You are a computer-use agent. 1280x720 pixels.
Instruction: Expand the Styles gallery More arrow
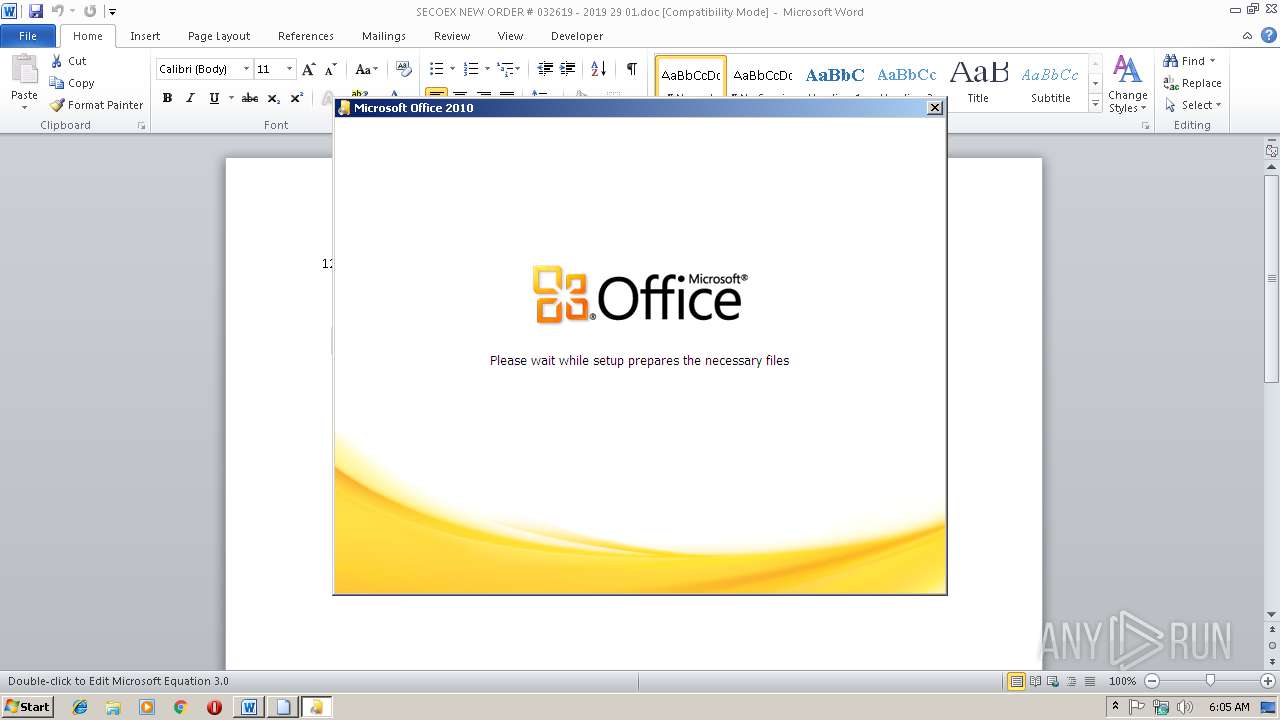click(1095, 104)
